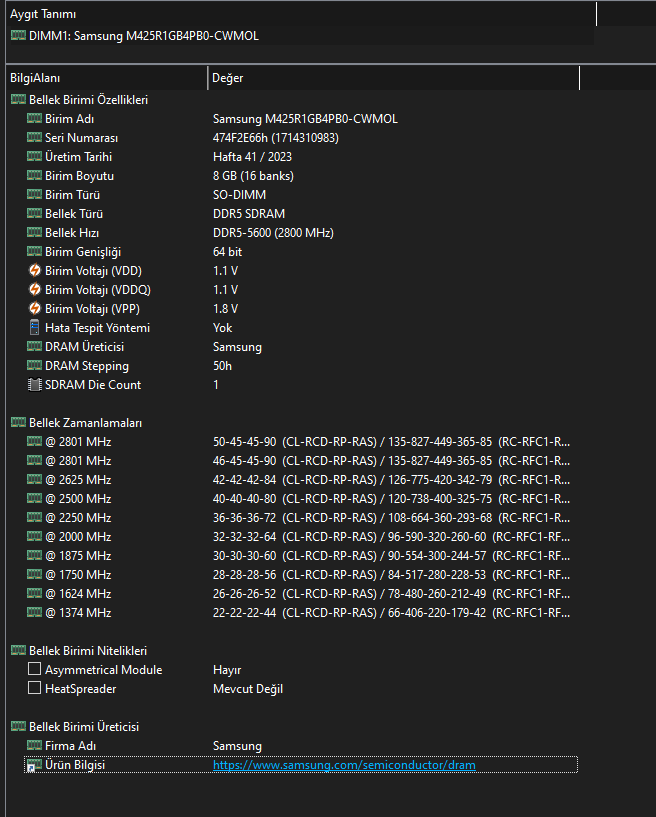The height and width of the screenshot is (817, 656).
Task: Click the Birim Adı value Samsung M425R1GB4PB0-CWMOL
Action: 305,119
